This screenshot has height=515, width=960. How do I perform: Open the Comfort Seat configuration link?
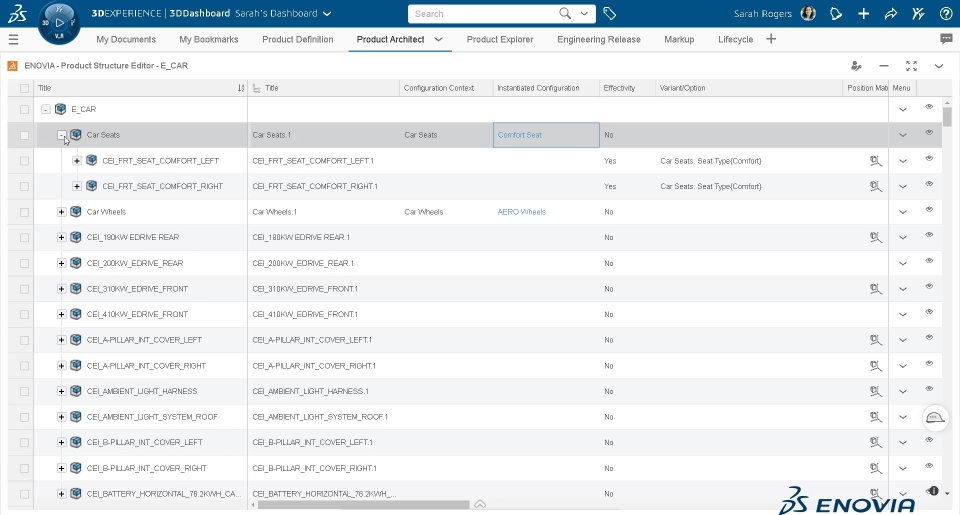[x=519, y=135]
